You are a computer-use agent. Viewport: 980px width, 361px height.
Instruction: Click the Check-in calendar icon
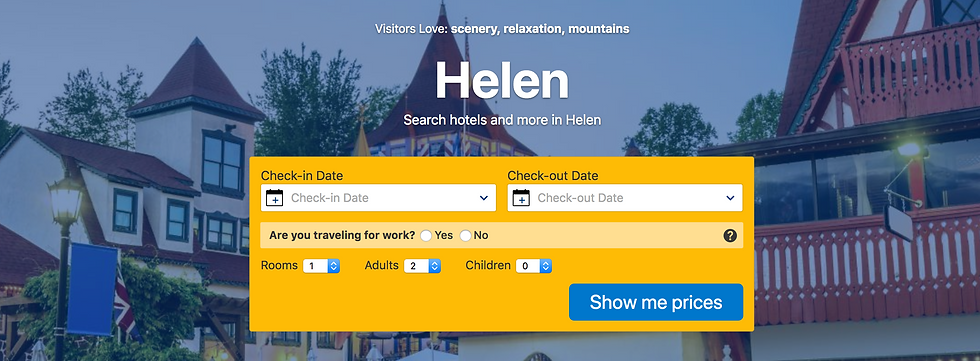[274, 198]
